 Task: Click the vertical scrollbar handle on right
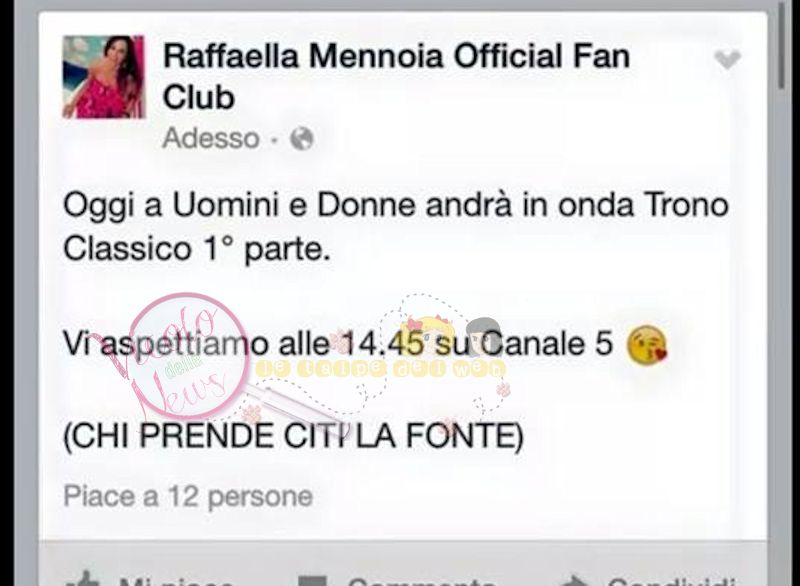coord(782,45)
